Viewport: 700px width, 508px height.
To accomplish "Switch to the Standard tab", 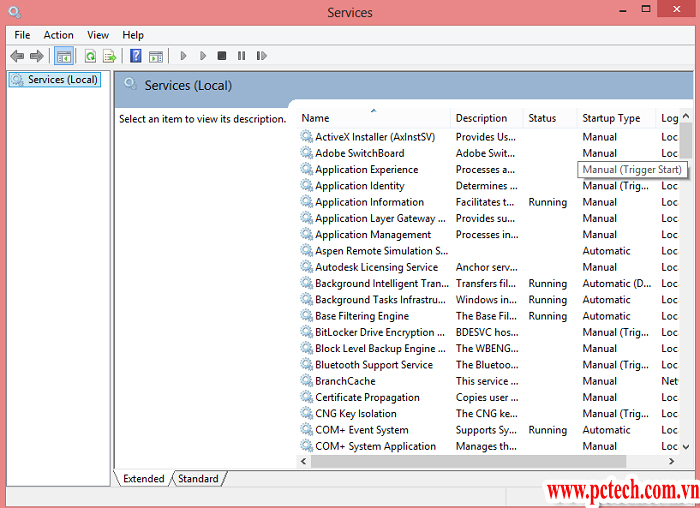I will point(198,479).
